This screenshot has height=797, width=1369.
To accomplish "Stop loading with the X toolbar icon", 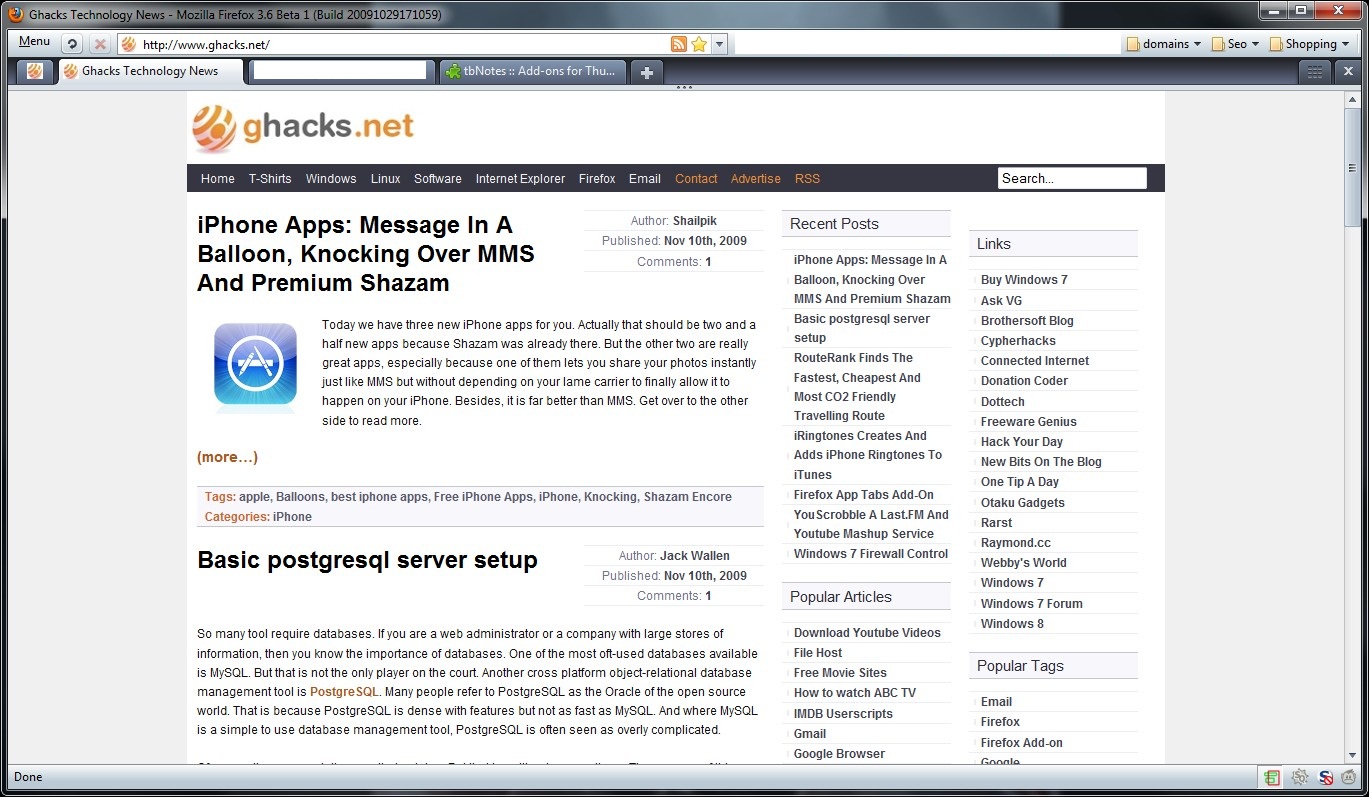I will click(100, 44).
